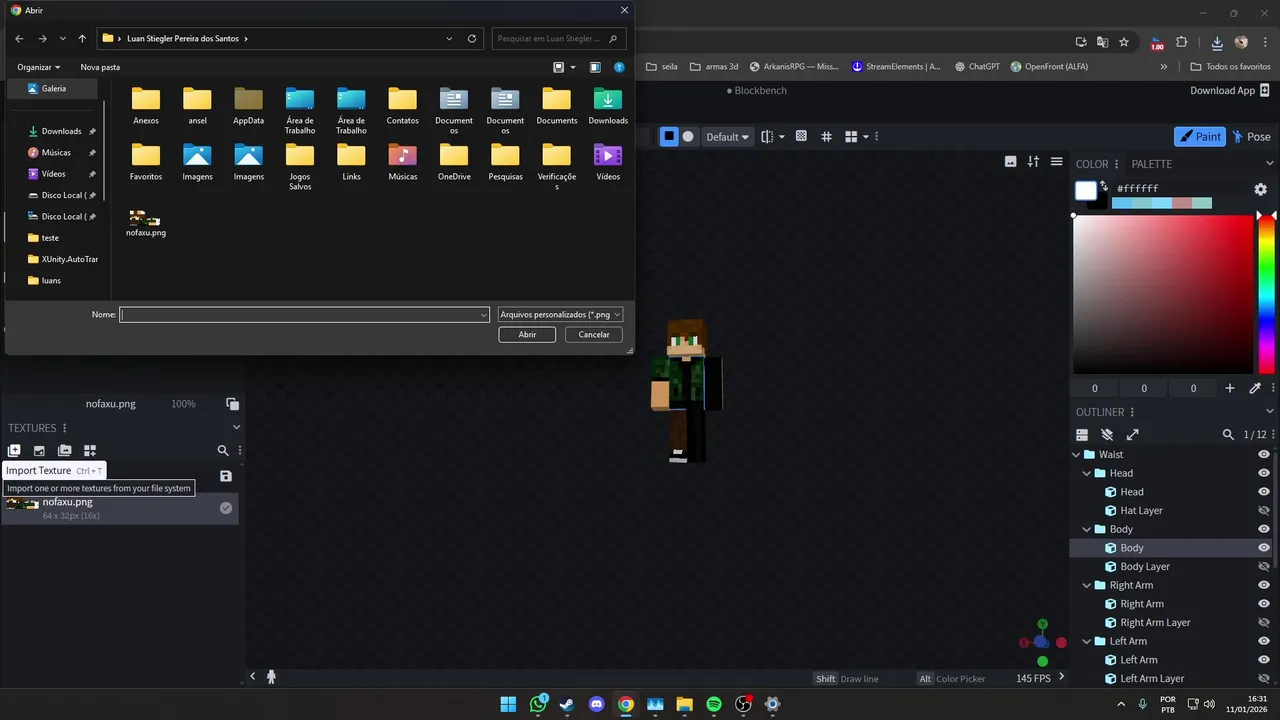Image resolution: width=1280 pixels, height=720 pixels.
Task: Click the crossed-out layers icon in Outliner
Action: (x=1107, y=435)
